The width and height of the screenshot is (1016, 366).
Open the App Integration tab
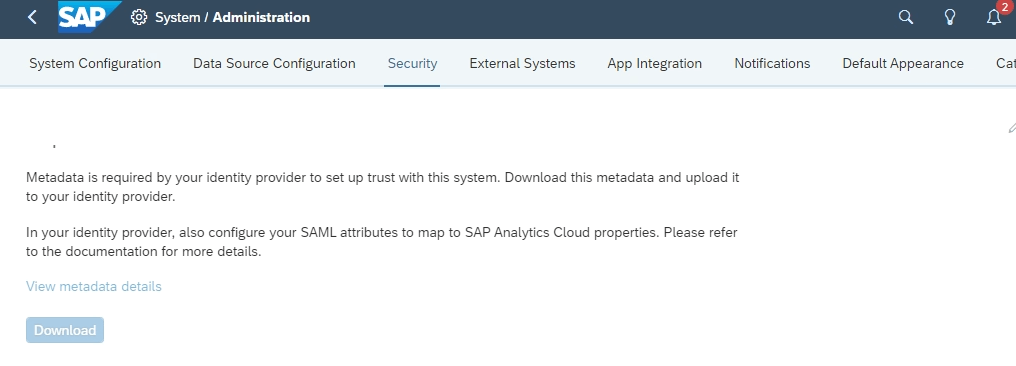pyautogui.click(x=654, y=63)
